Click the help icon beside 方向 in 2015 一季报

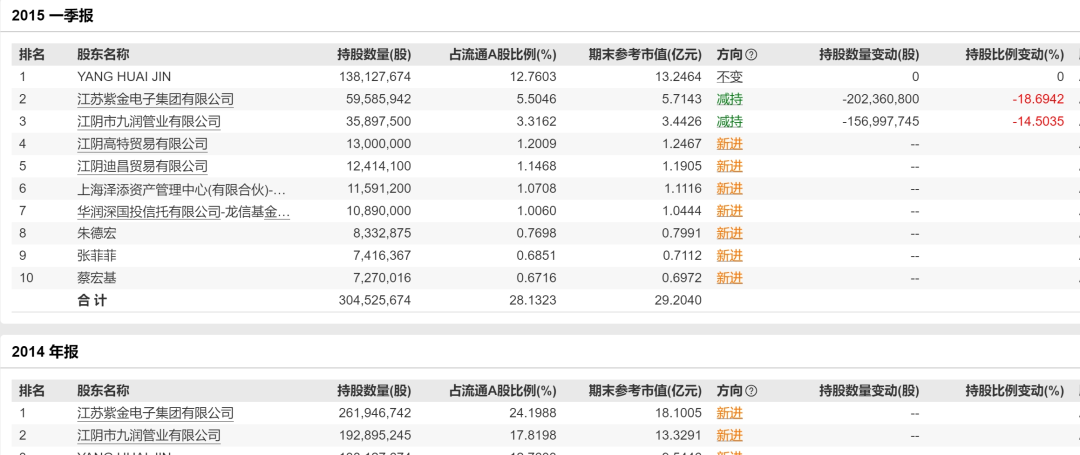pos(751,55)
